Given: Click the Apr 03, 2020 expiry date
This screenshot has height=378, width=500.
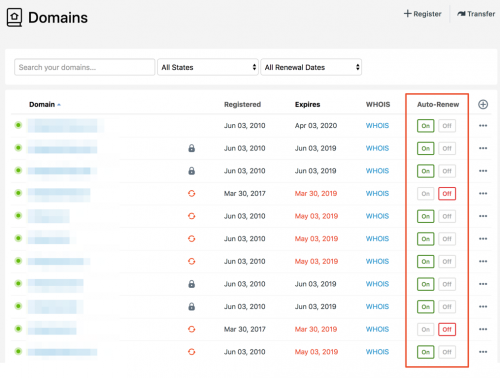Looking at the screenshot, I should (x=316, y=126).
